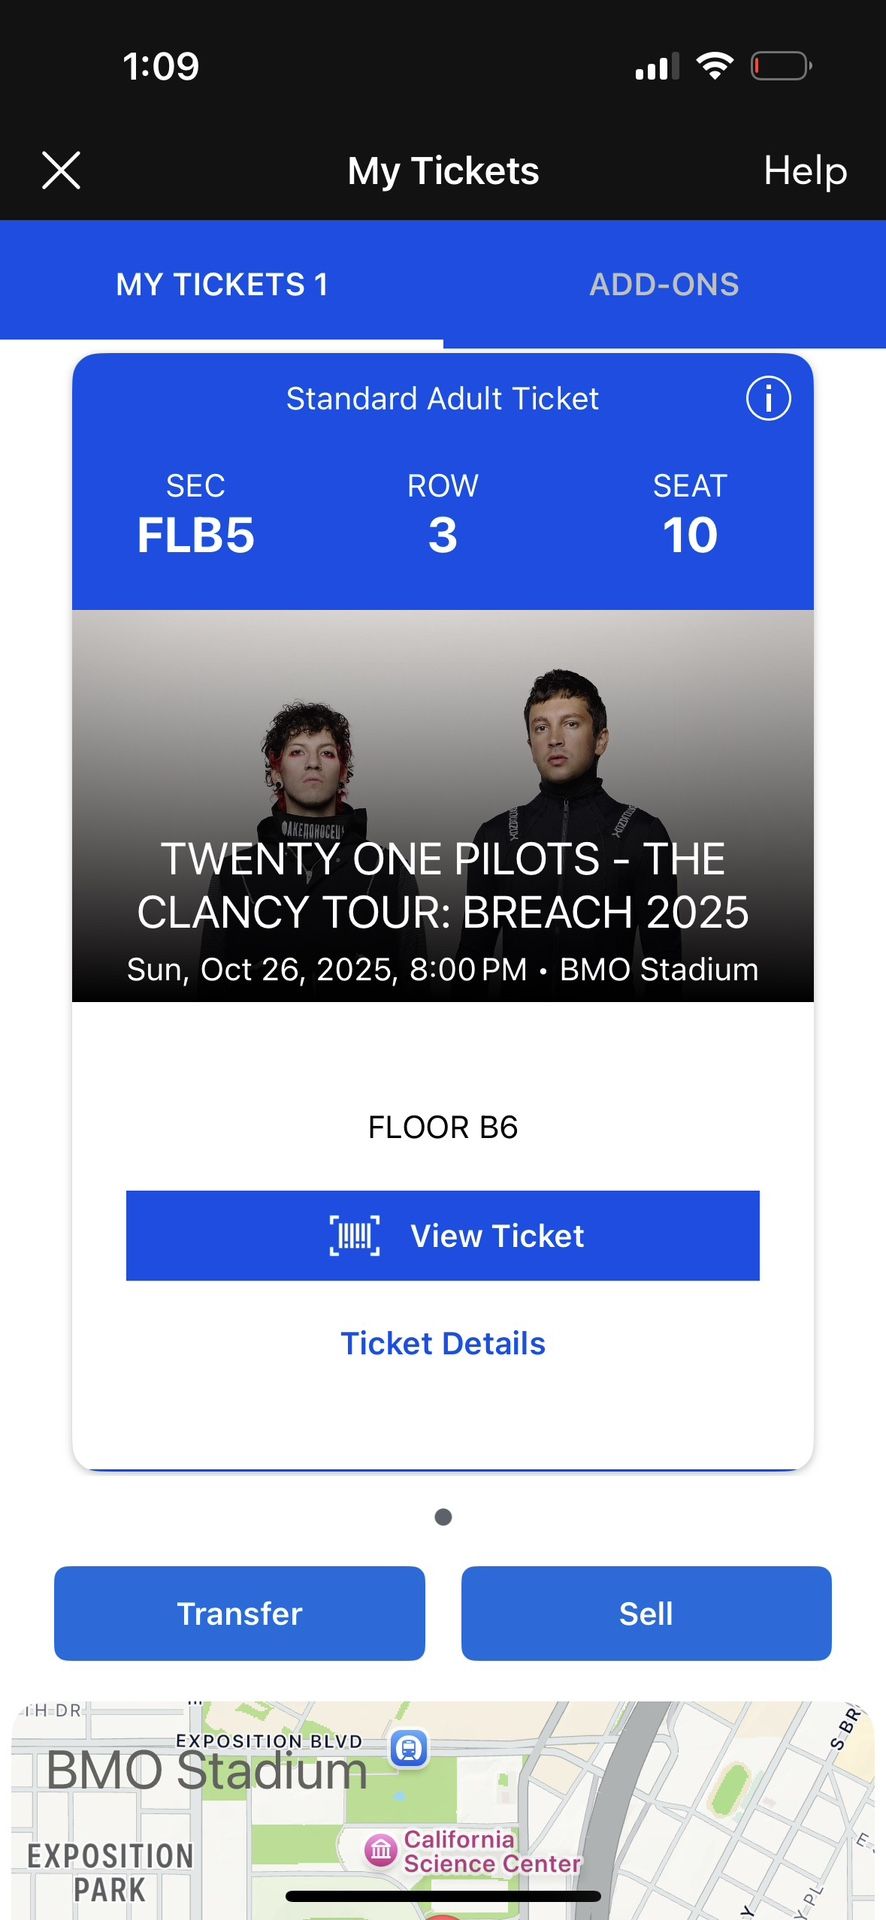Tap the Sell button
Viewport: 886px width, 1920px height.
click(x=646, y=1613)
